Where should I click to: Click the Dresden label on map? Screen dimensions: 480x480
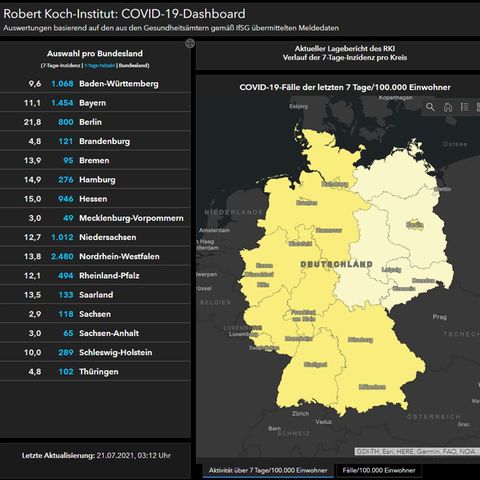pos(423,281)
